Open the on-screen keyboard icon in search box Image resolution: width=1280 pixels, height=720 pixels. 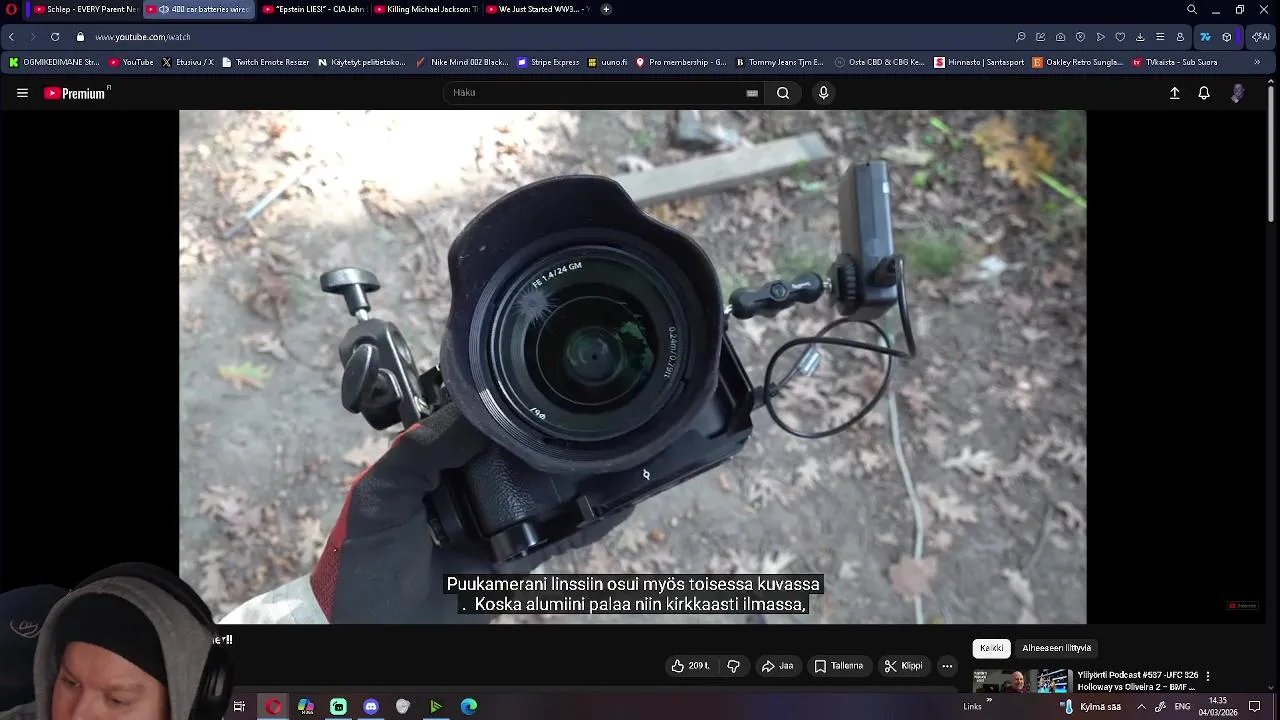tap(752, 93)
